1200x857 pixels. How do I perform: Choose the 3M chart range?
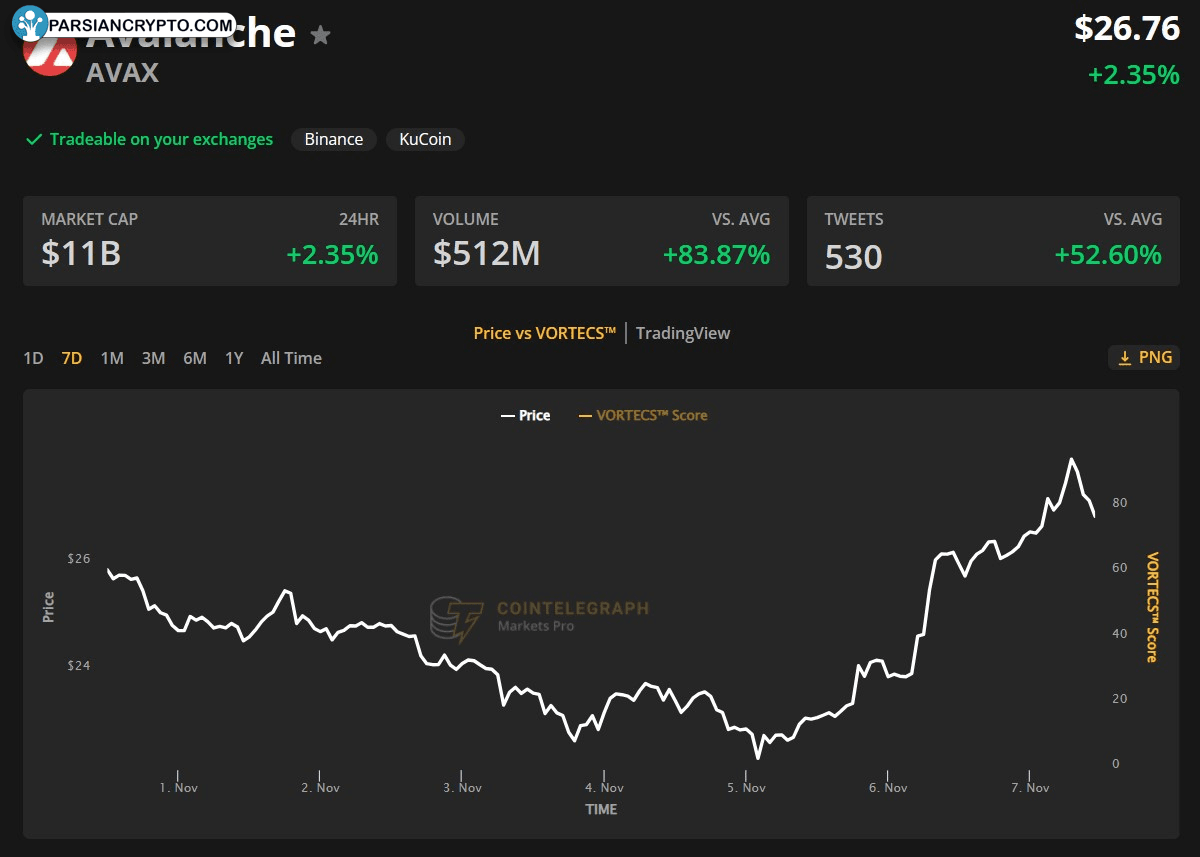click(x=153, y=358)
